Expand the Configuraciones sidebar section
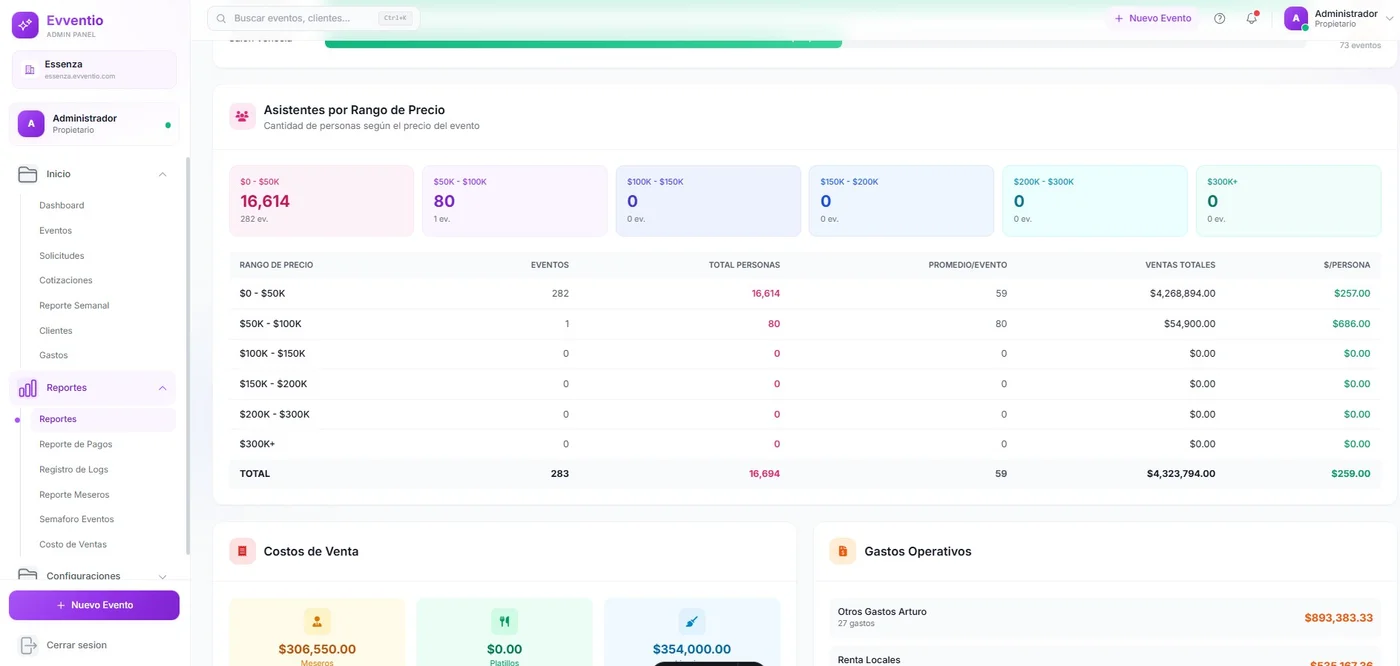Screen dimensions: 1400x666 click(162, 576)
